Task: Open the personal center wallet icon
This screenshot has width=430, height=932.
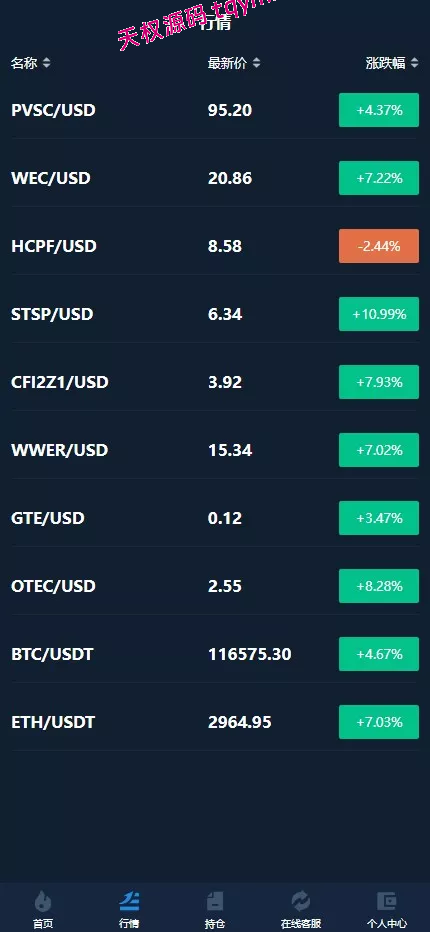Action: (387, 901)
